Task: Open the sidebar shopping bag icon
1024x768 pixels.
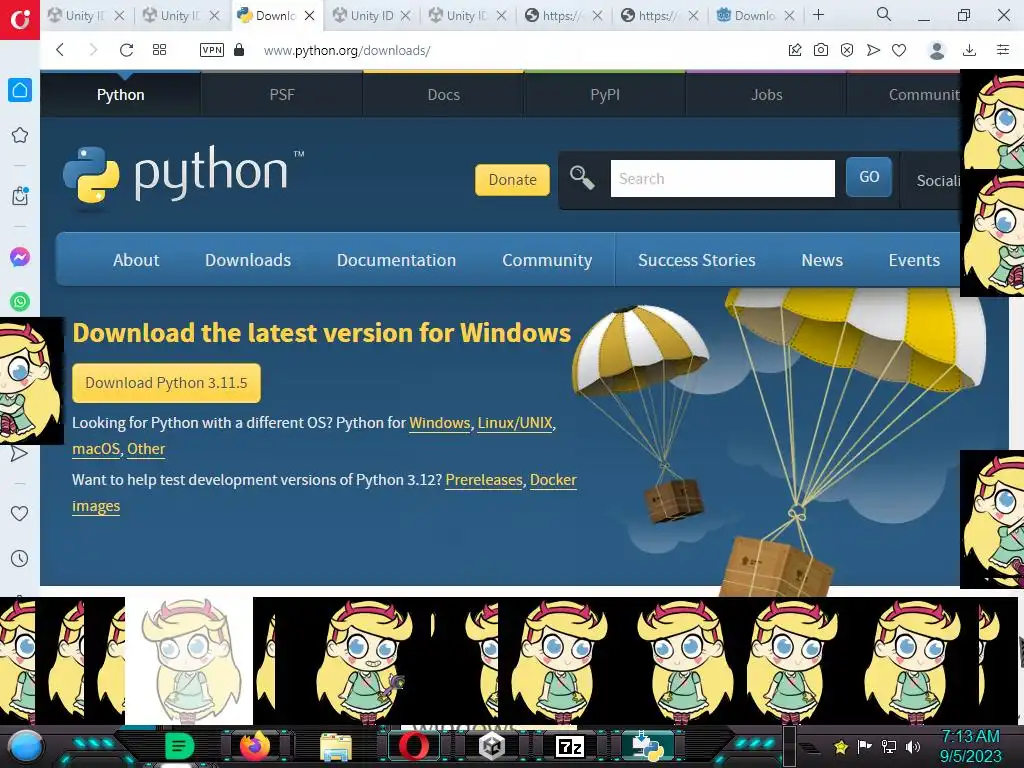Action: (x=20, y=196)
